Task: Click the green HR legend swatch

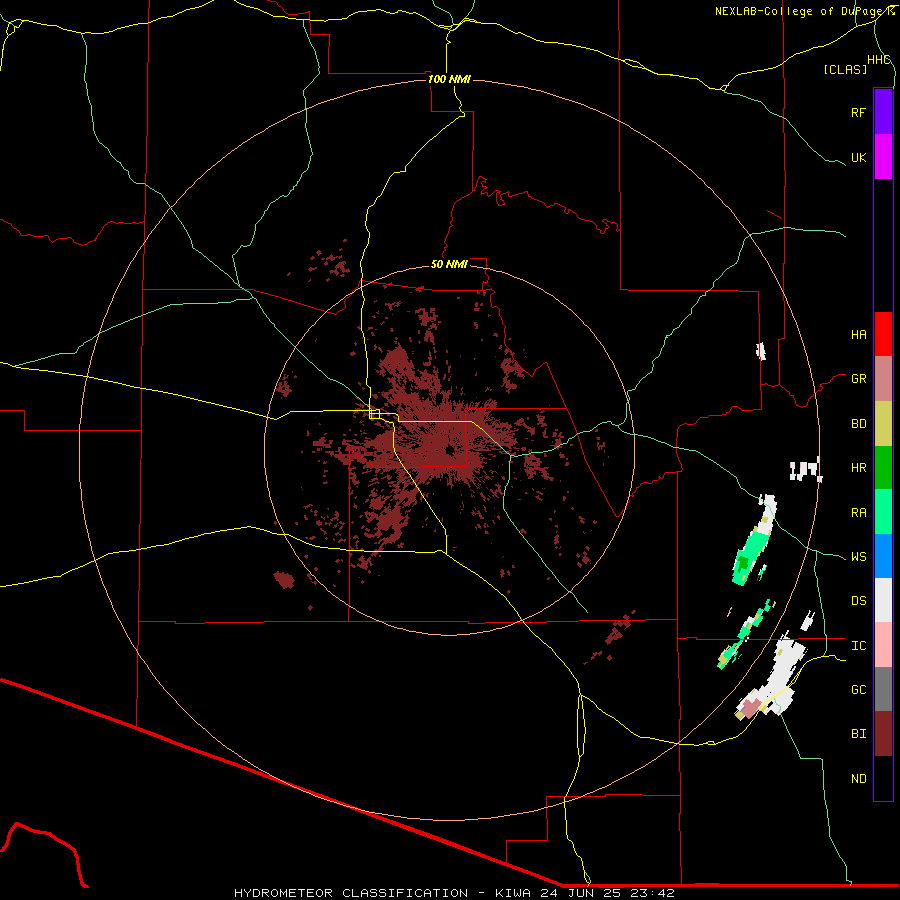Action: point(883,468)
